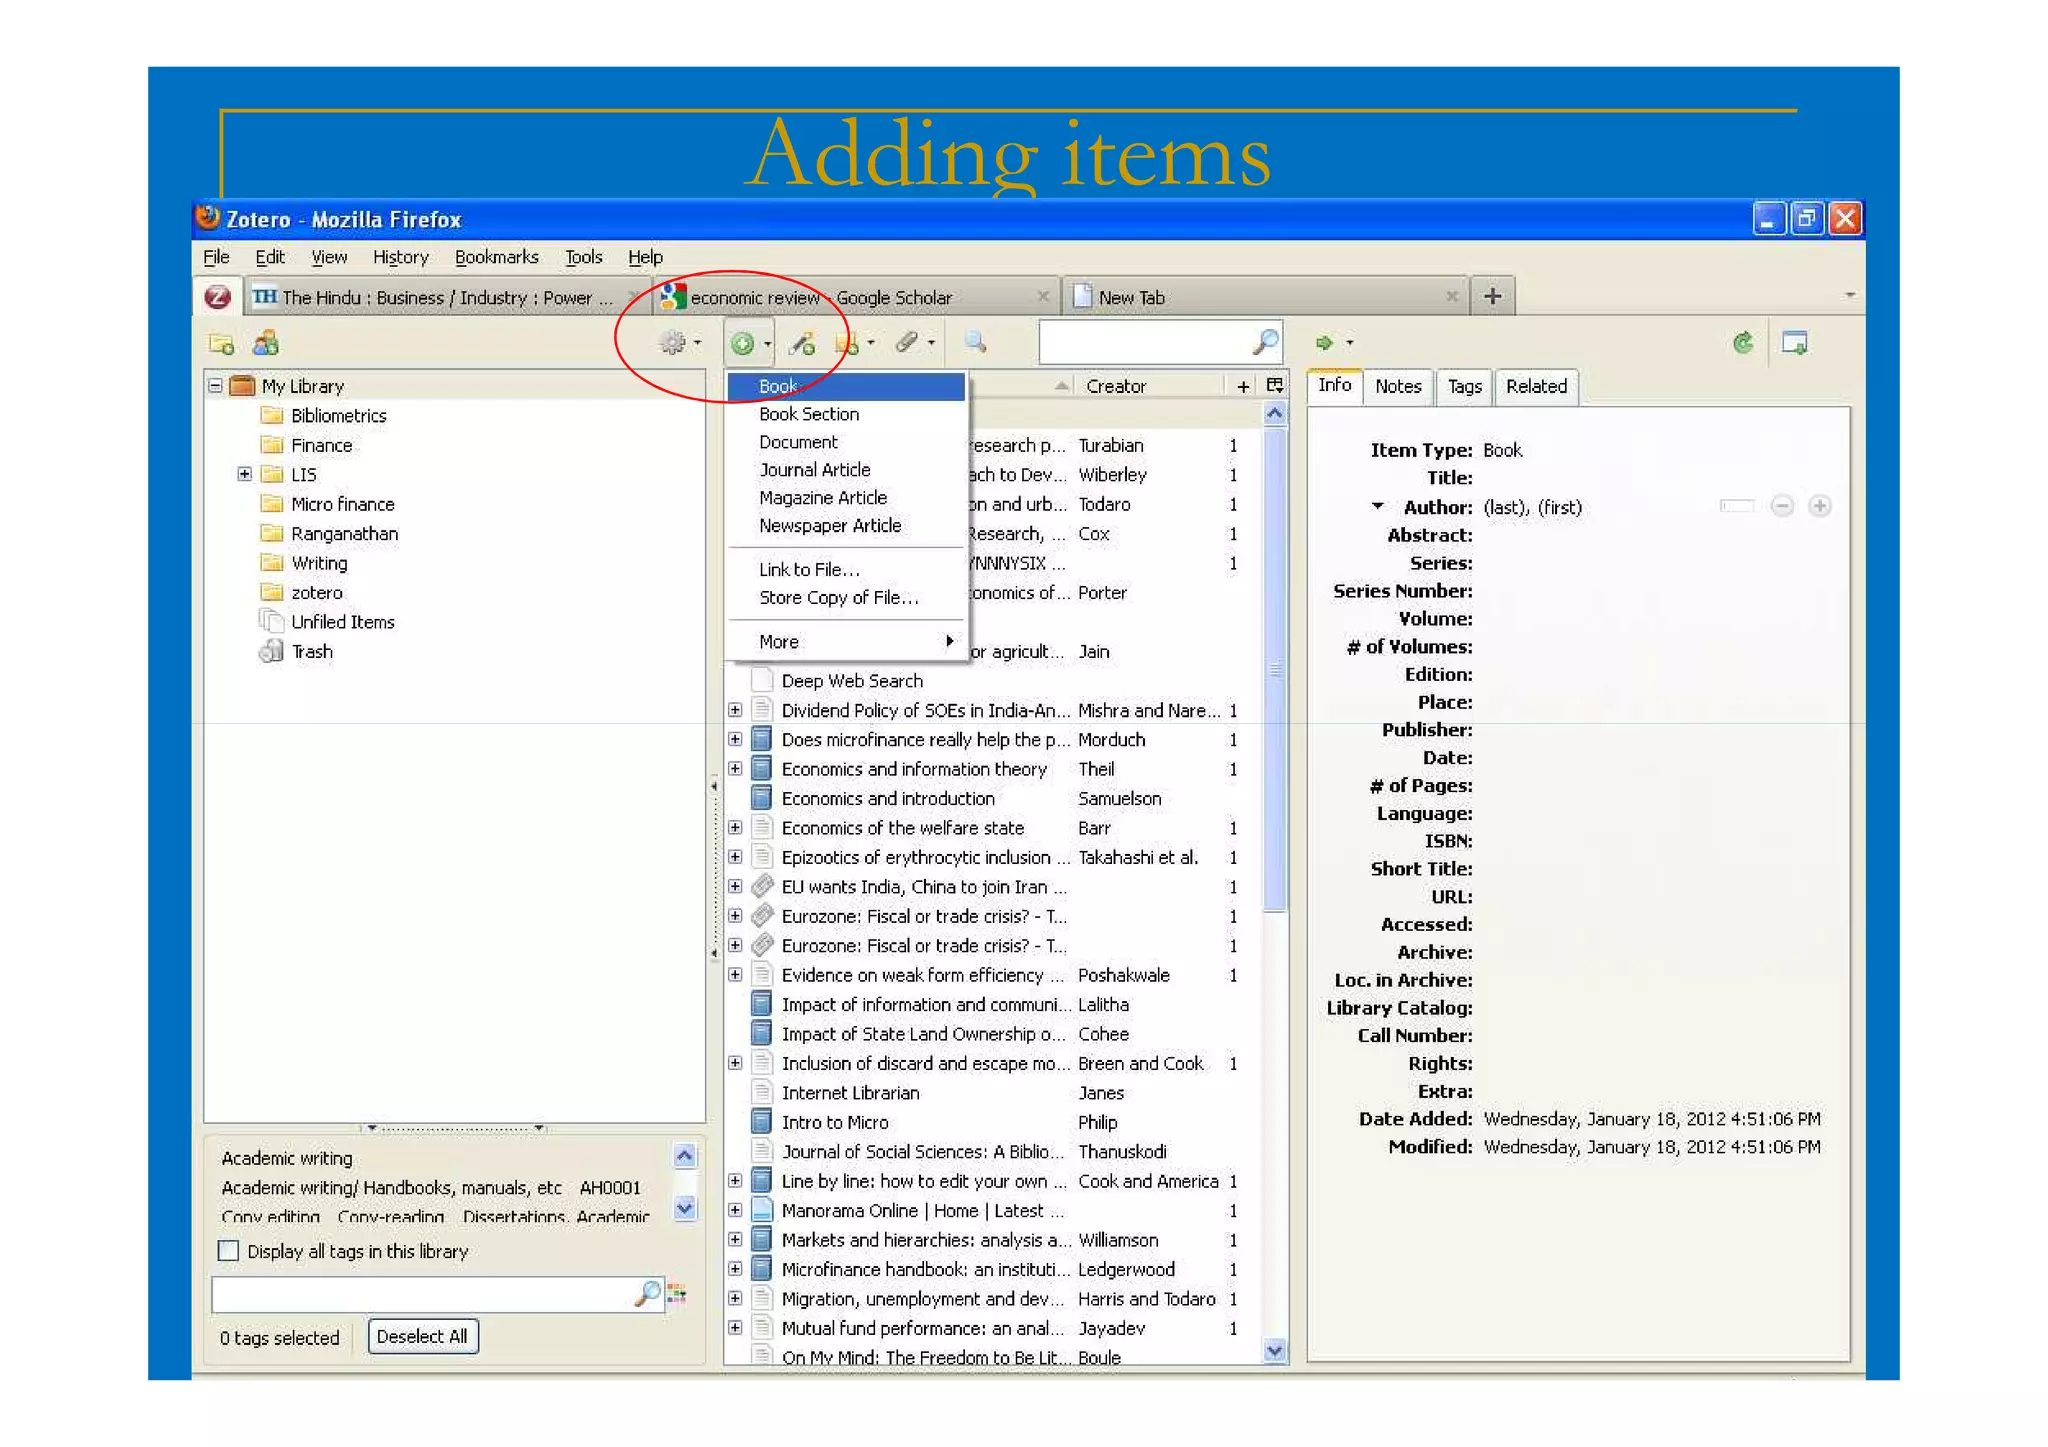Click the tag selector colored options icon
Screen dimensions: 2048x1447
(677, 1294)
